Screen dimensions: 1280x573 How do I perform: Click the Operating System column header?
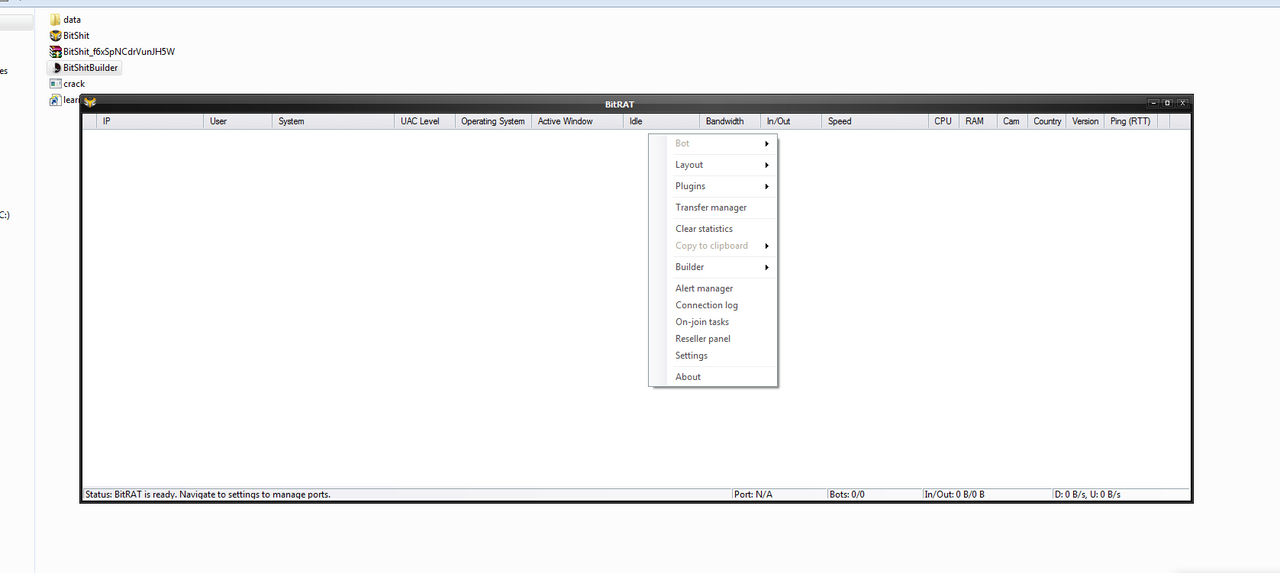tap(493, 121)
